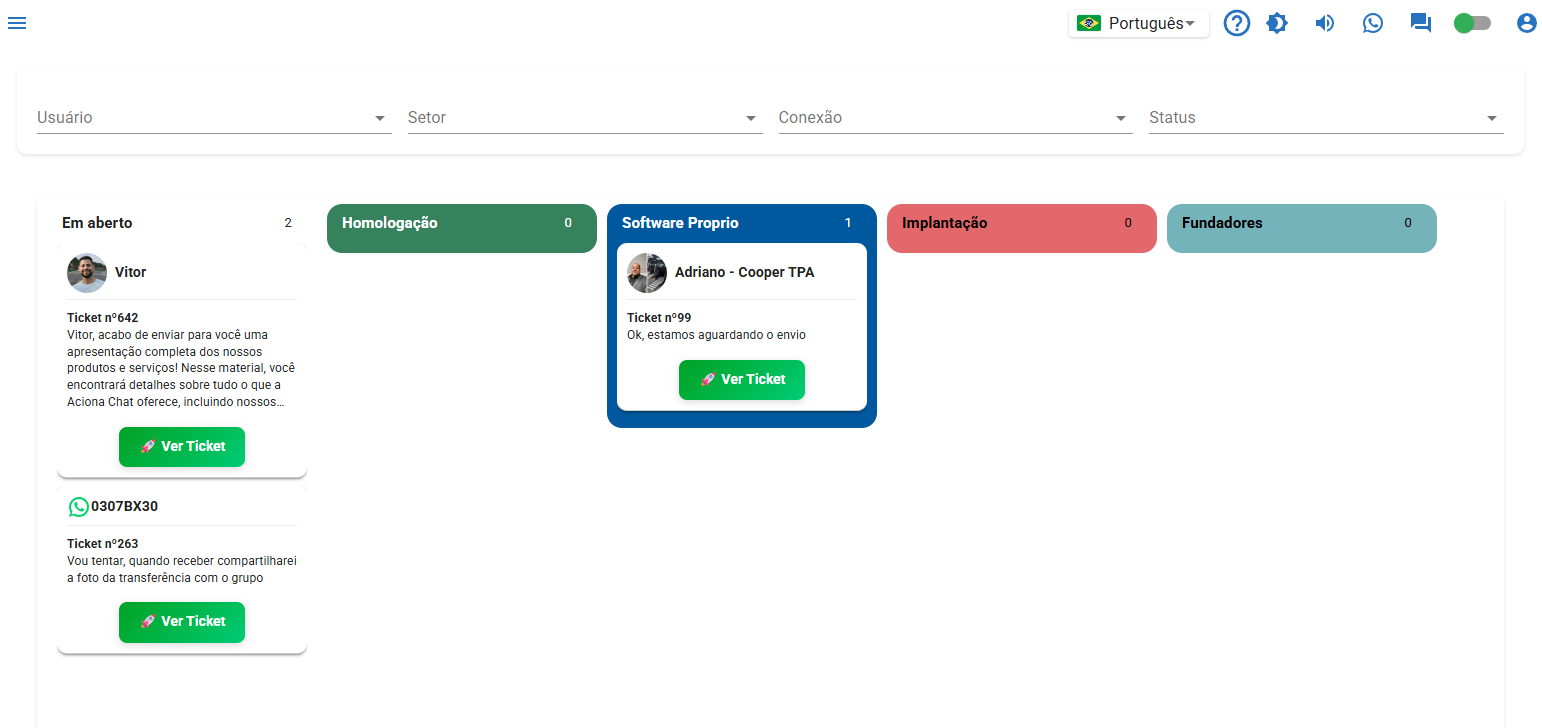Viewport: 1542px width, 728px height.
Task: Open the WhatsApp icon in top bar
Action: [1373, 23]
